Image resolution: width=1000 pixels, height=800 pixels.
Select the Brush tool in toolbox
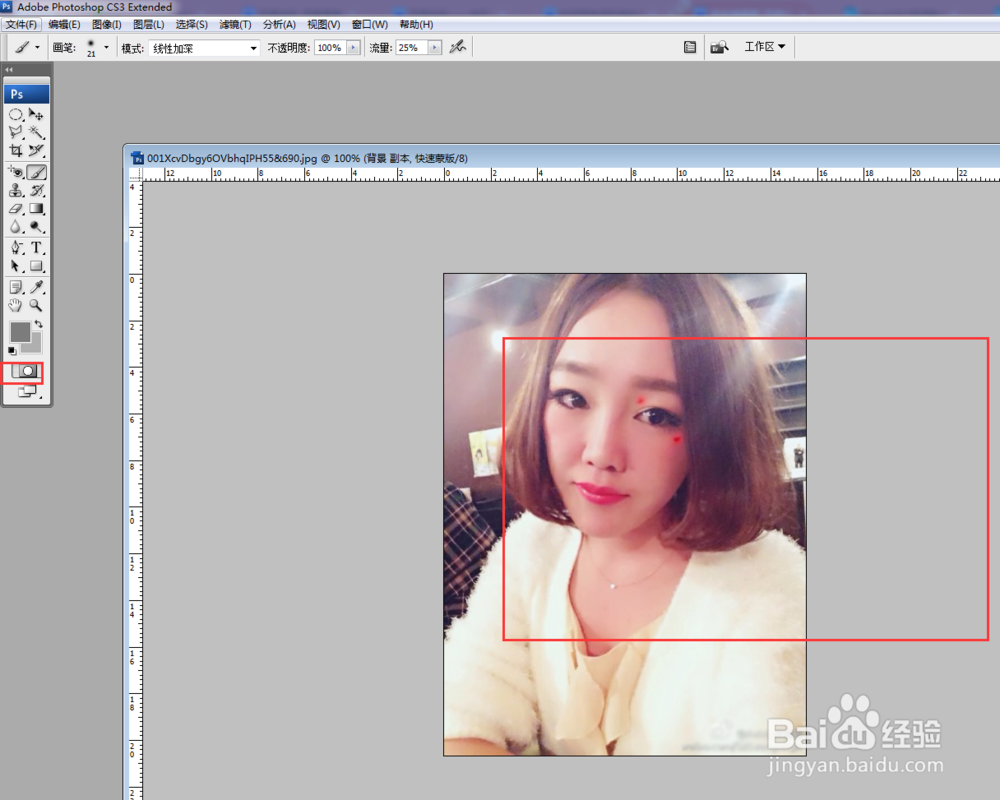(x=36, y=172)
